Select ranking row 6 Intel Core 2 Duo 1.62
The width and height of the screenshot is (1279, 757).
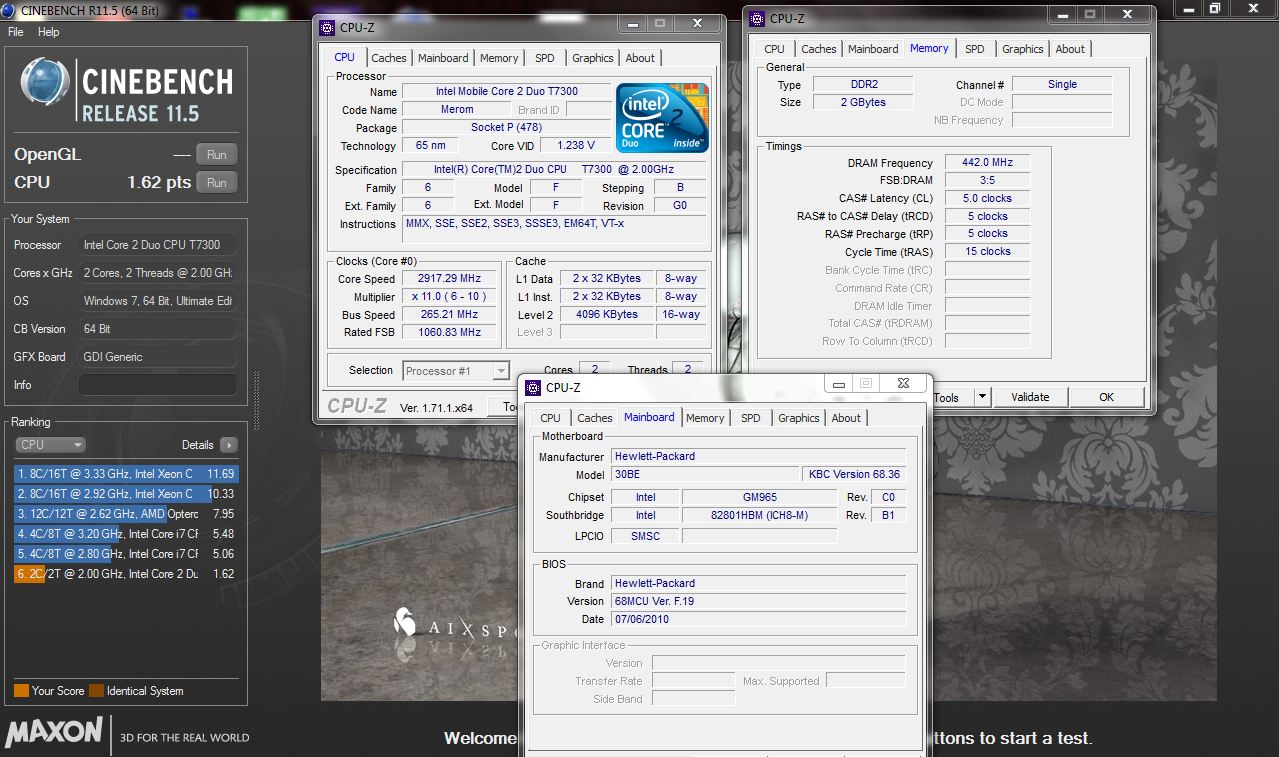(126, 574)
